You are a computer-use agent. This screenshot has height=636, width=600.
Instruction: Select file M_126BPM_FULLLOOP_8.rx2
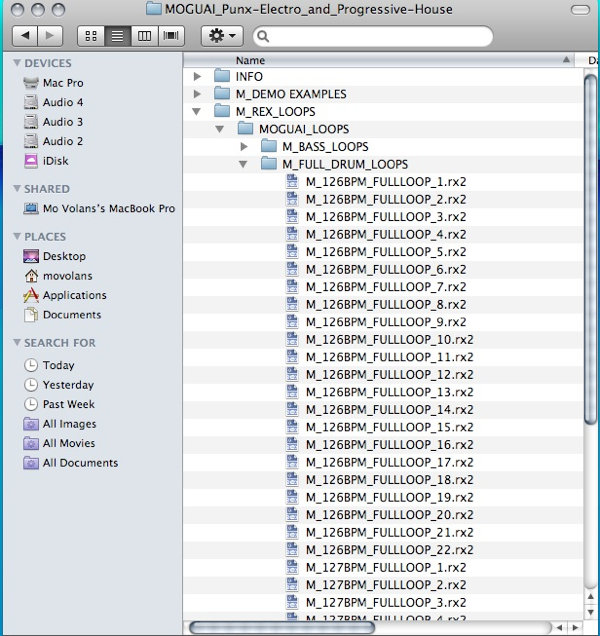(386, 304)
